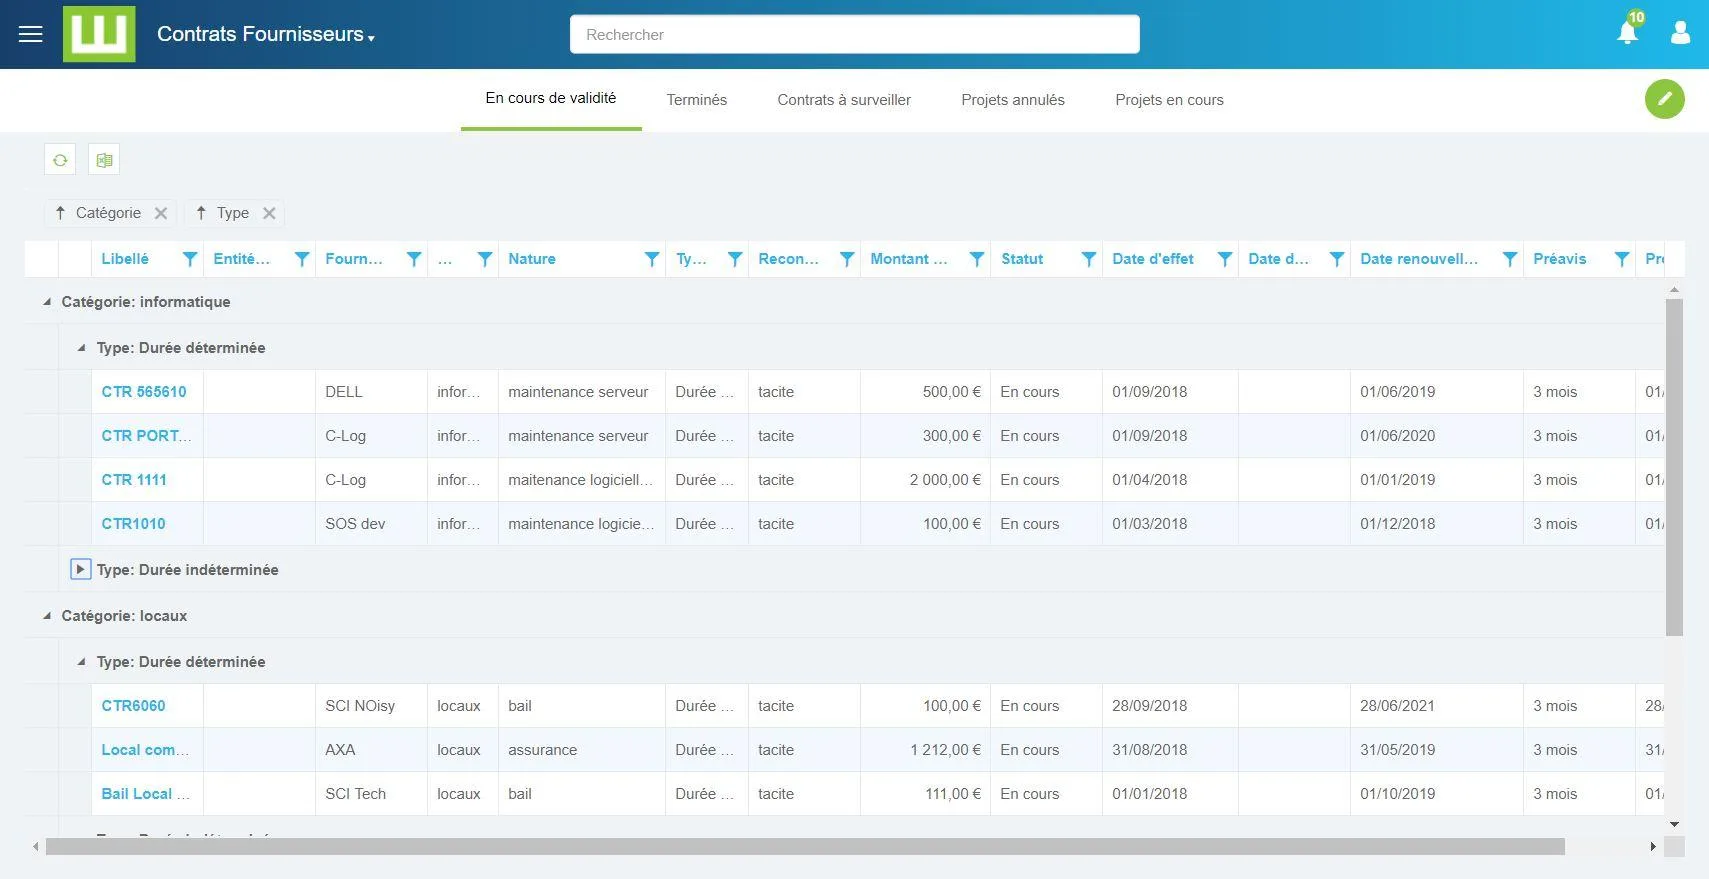Screen dimensions: 1709x879
Task: Open the notifications bell
Action: point(1628,32)
